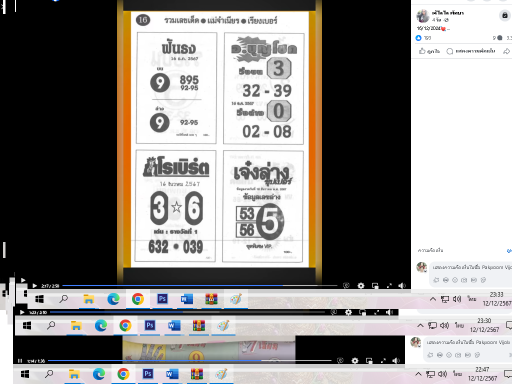Launch Paint from the 23:33 taskbar
Screen dimensions: 512x384
point(236,299)
